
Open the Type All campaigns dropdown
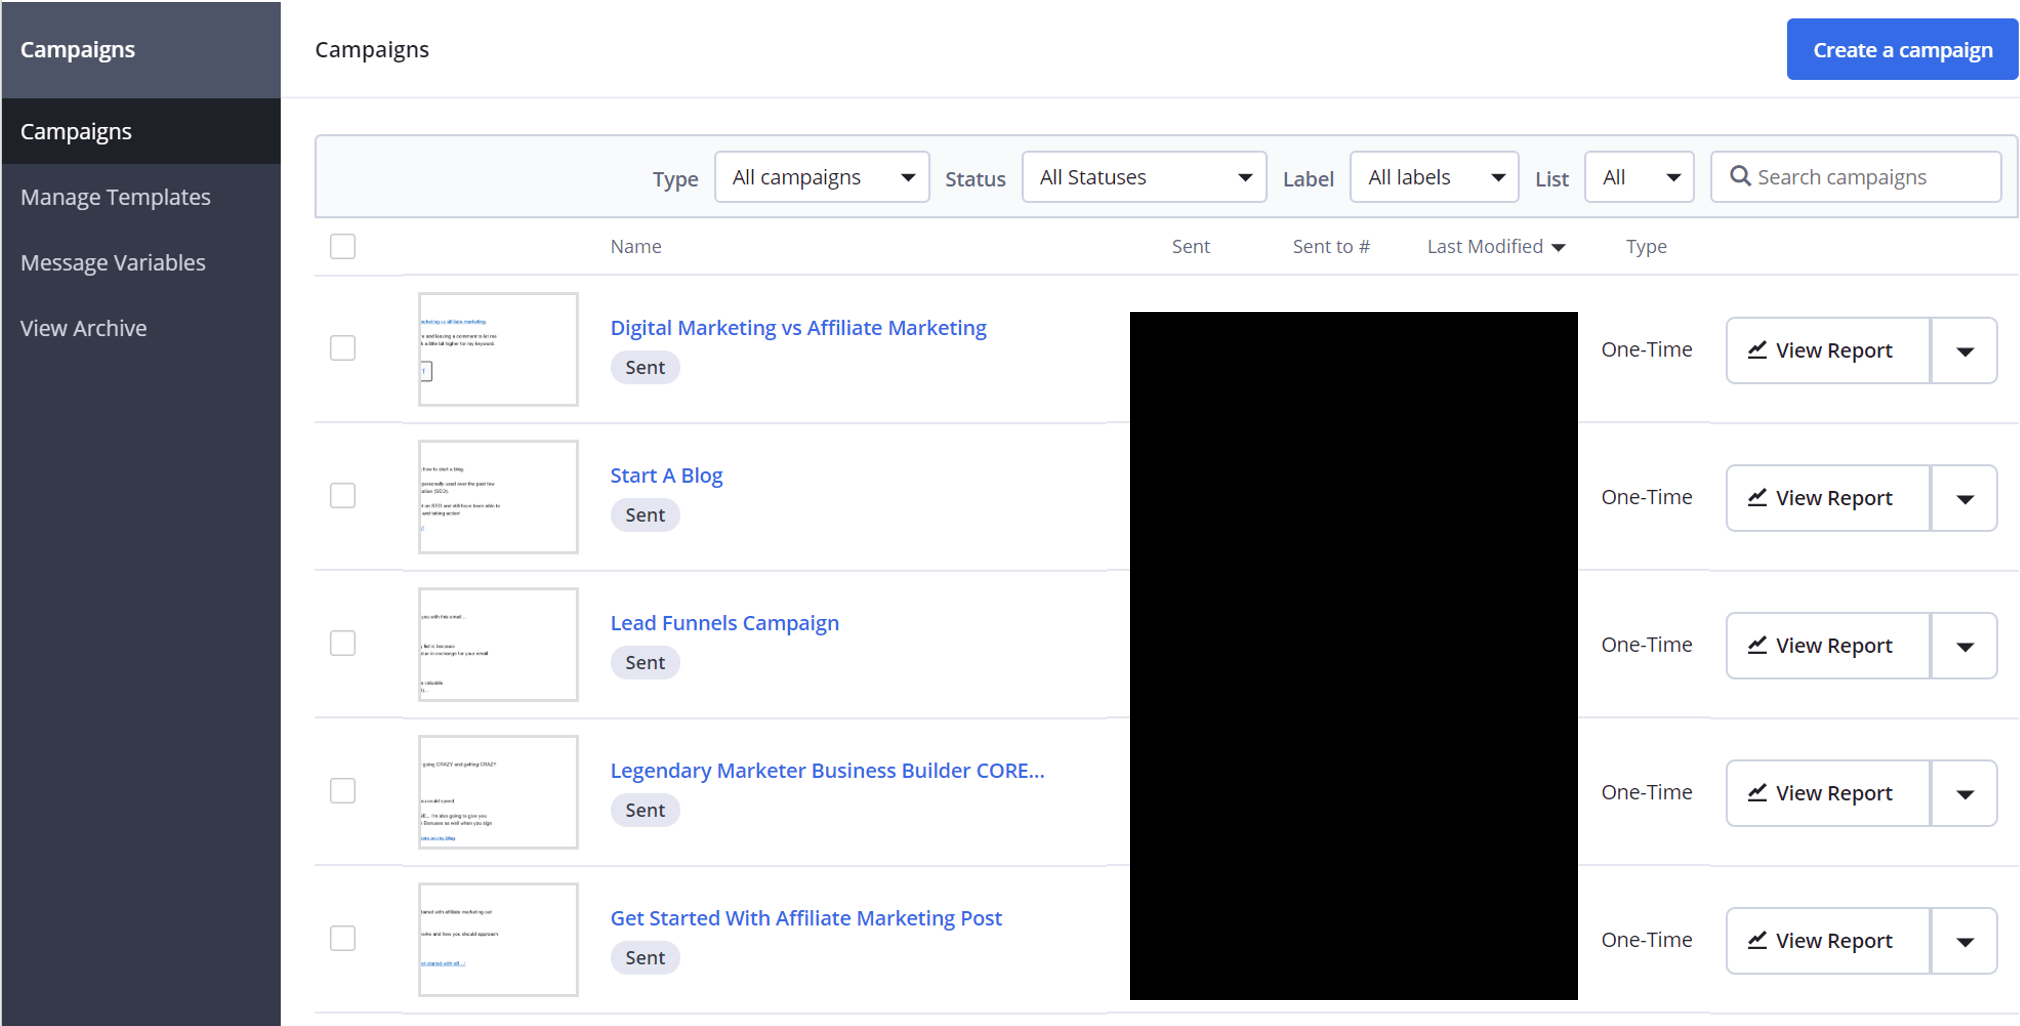821,177
